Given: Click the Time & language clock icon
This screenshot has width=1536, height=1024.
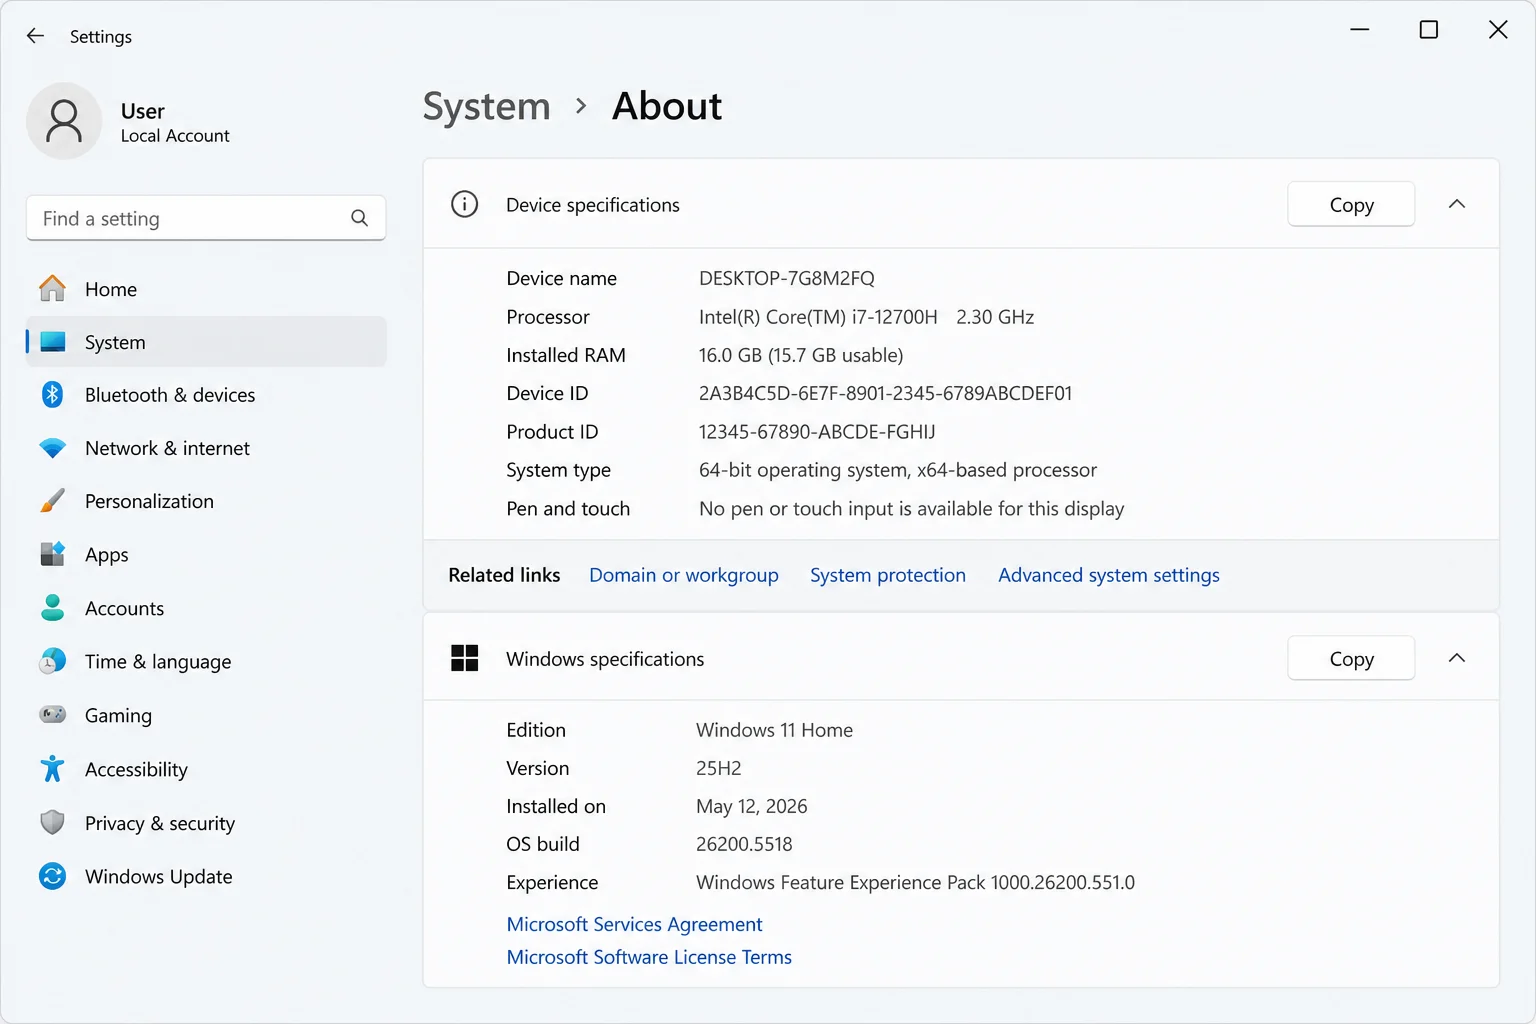Looking at the screenshot, I should pyautogui.click(x=52, y=661).
